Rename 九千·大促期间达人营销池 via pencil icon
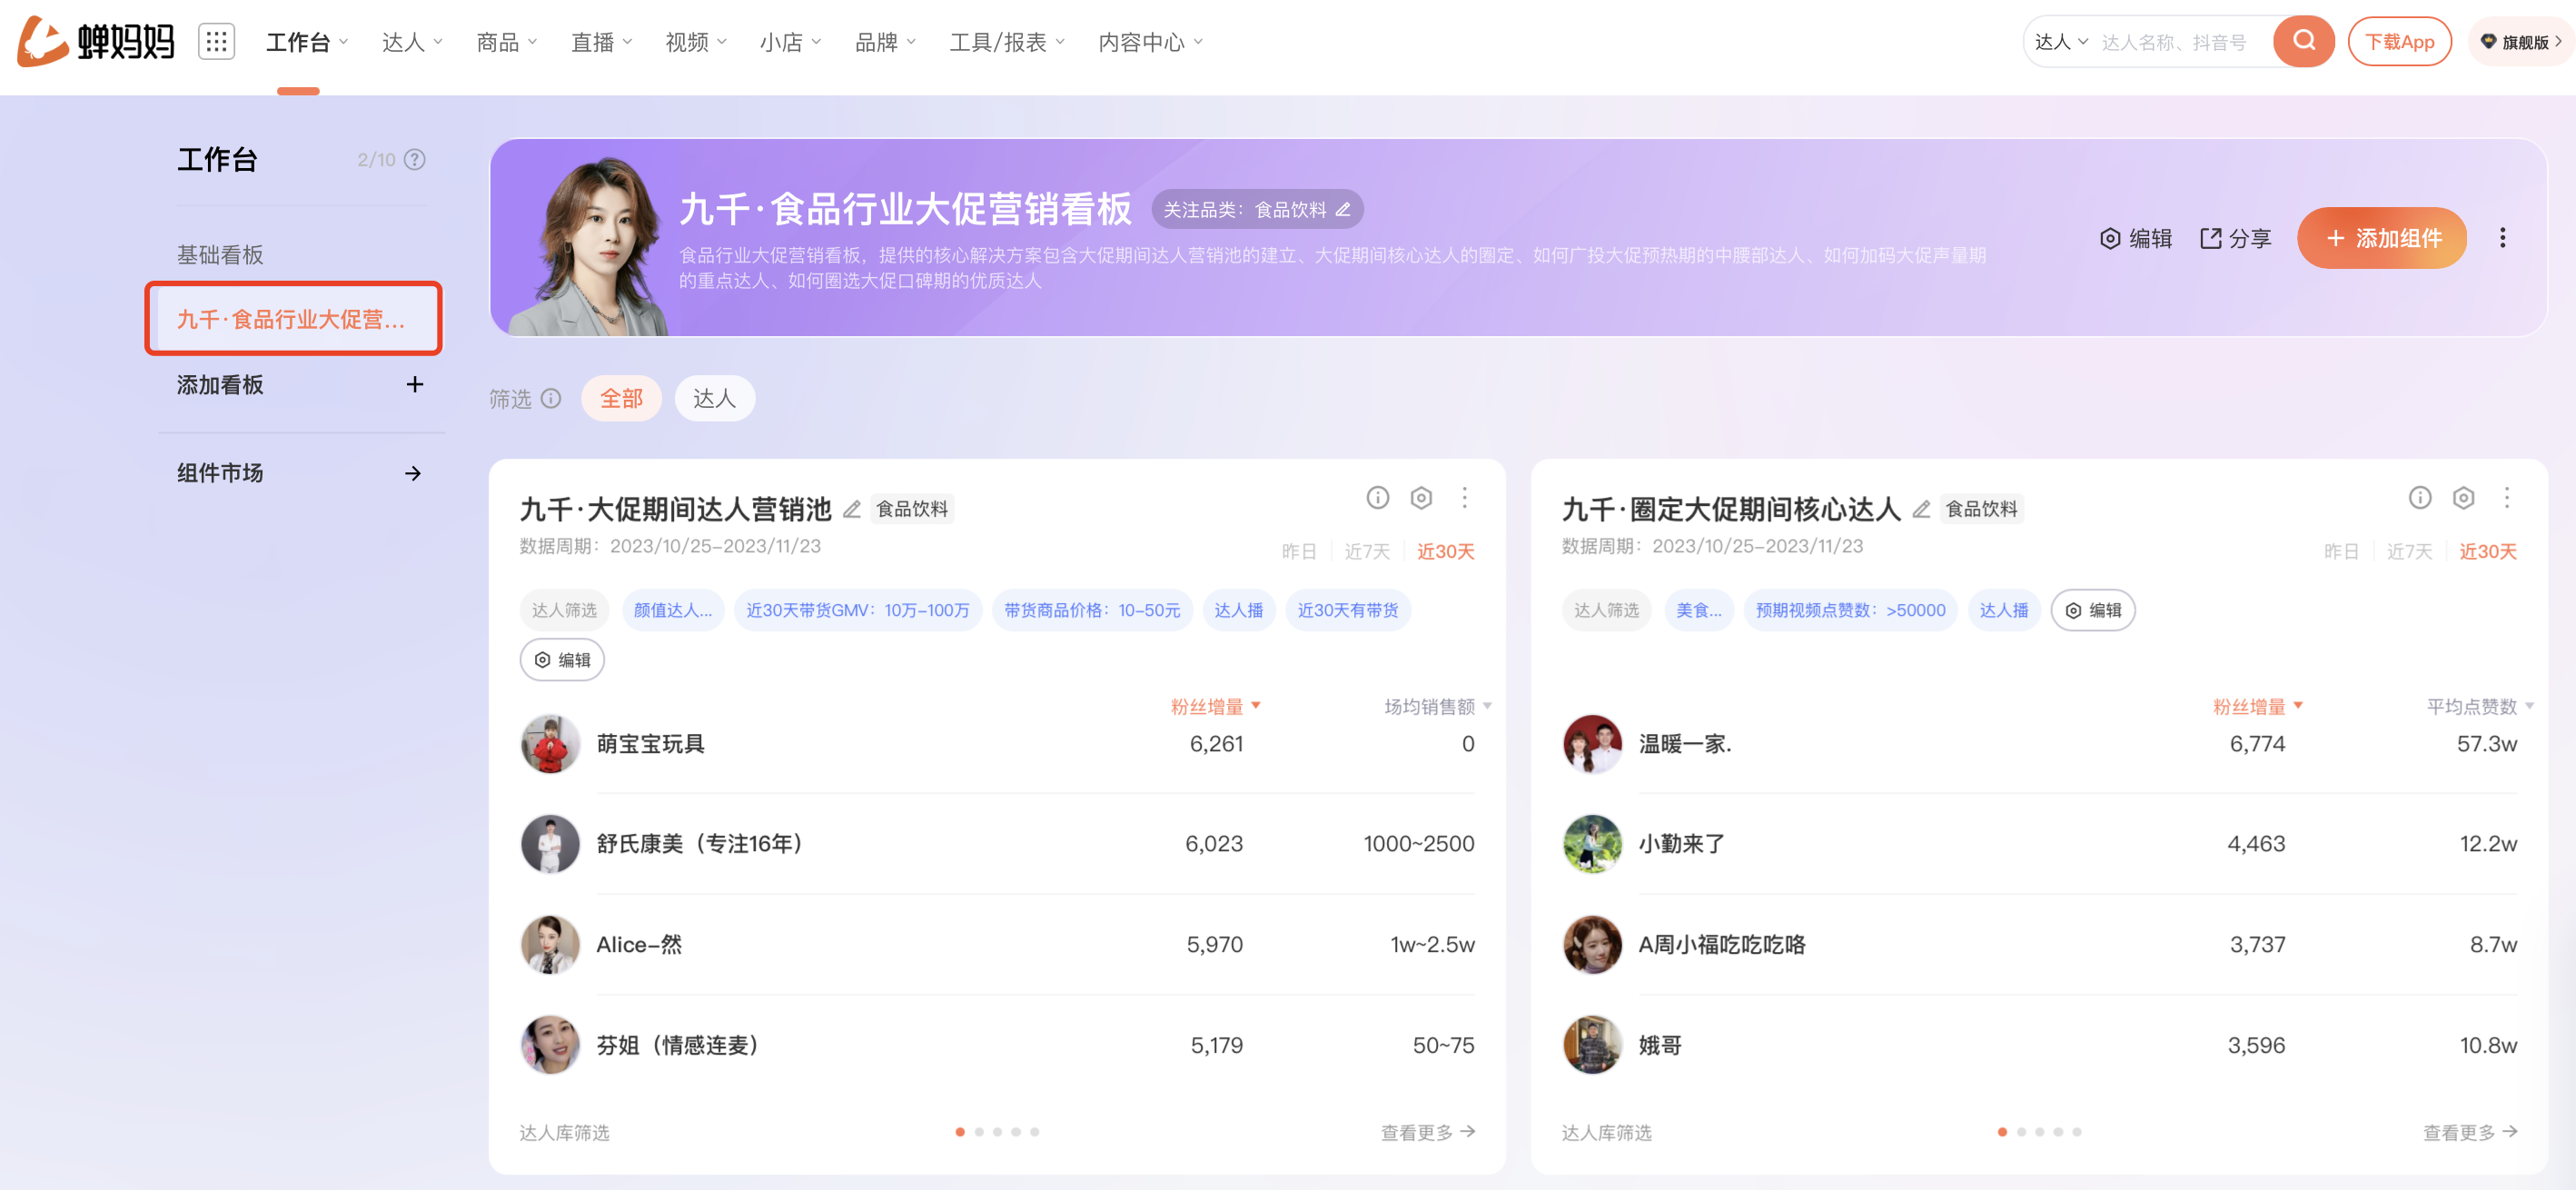Viewport: 2576px width, 1190px height. coord(851,510)
